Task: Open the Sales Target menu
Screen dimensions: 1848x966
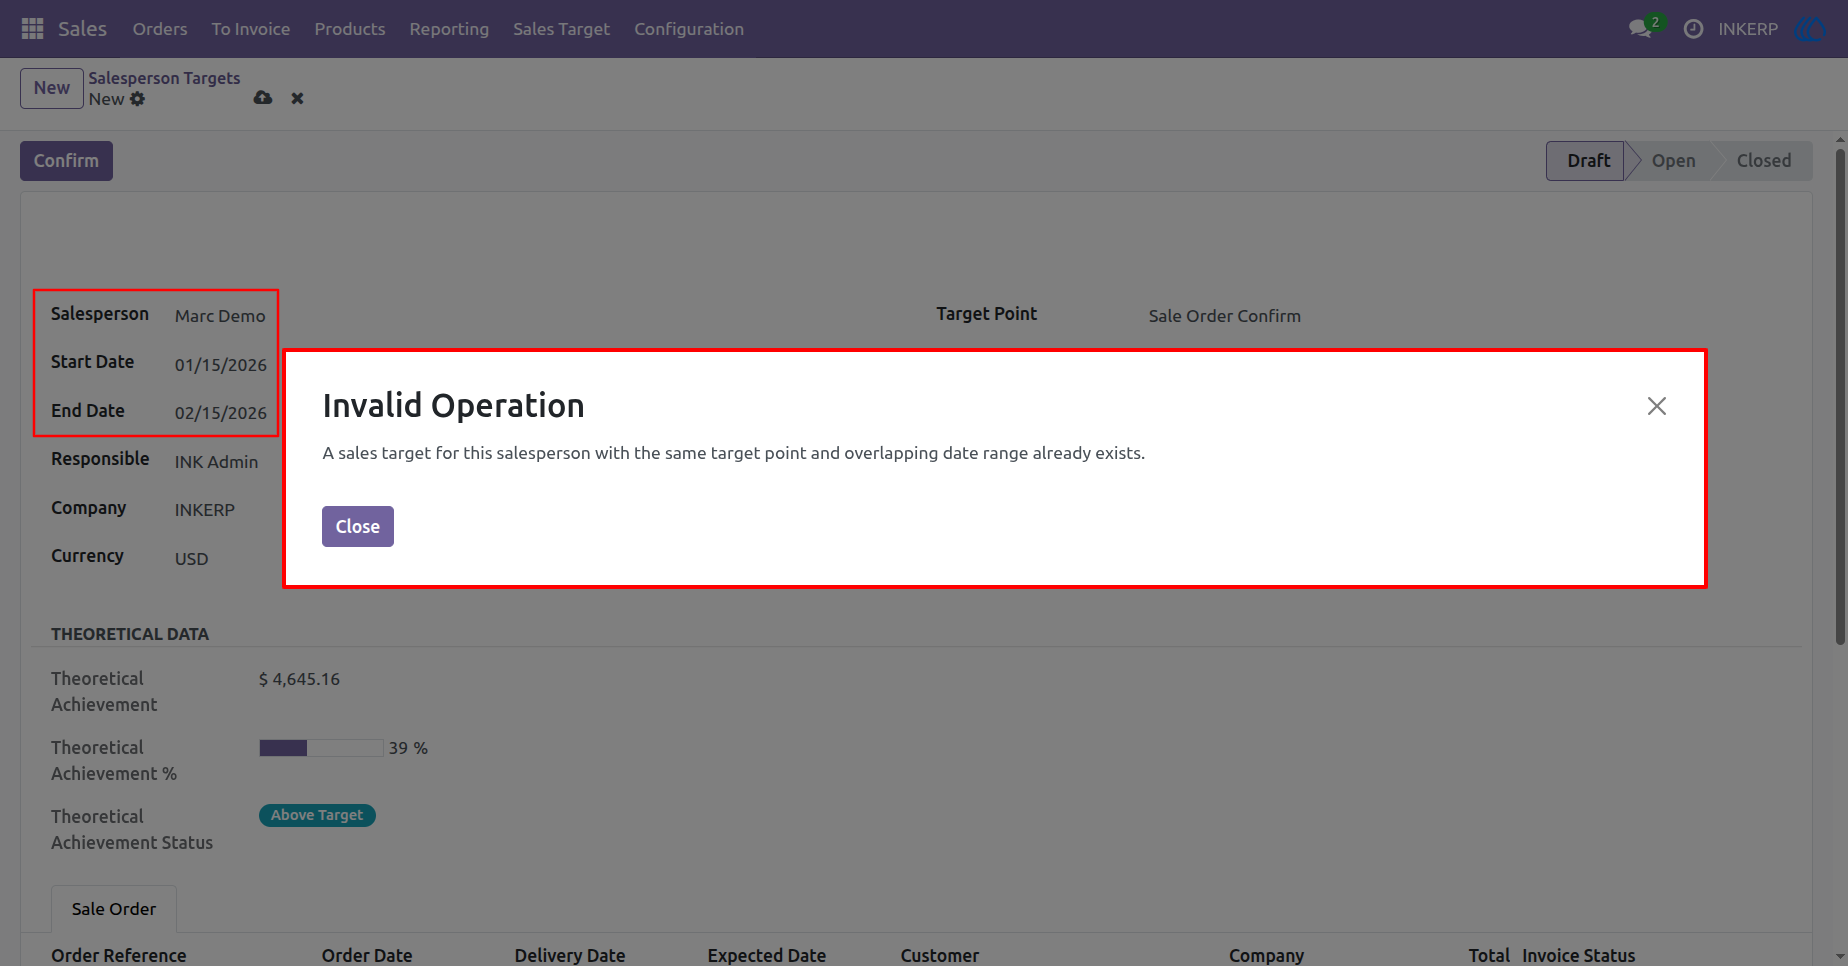Action: coord(561,29)
